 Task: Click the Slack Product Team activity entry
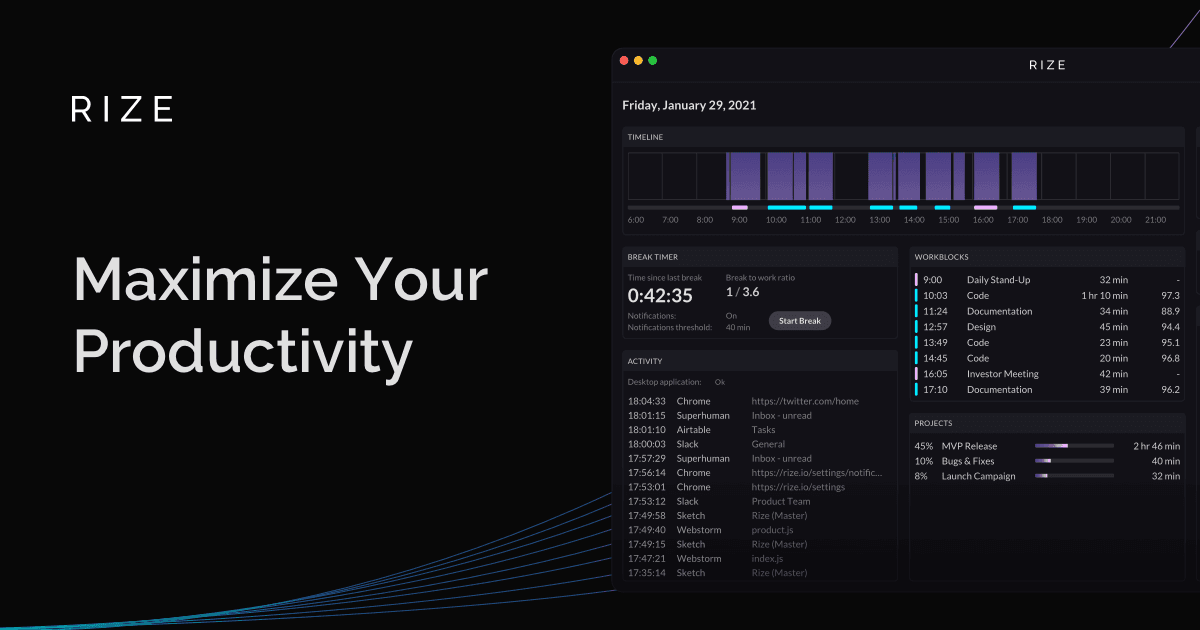[x=780, y=501]
